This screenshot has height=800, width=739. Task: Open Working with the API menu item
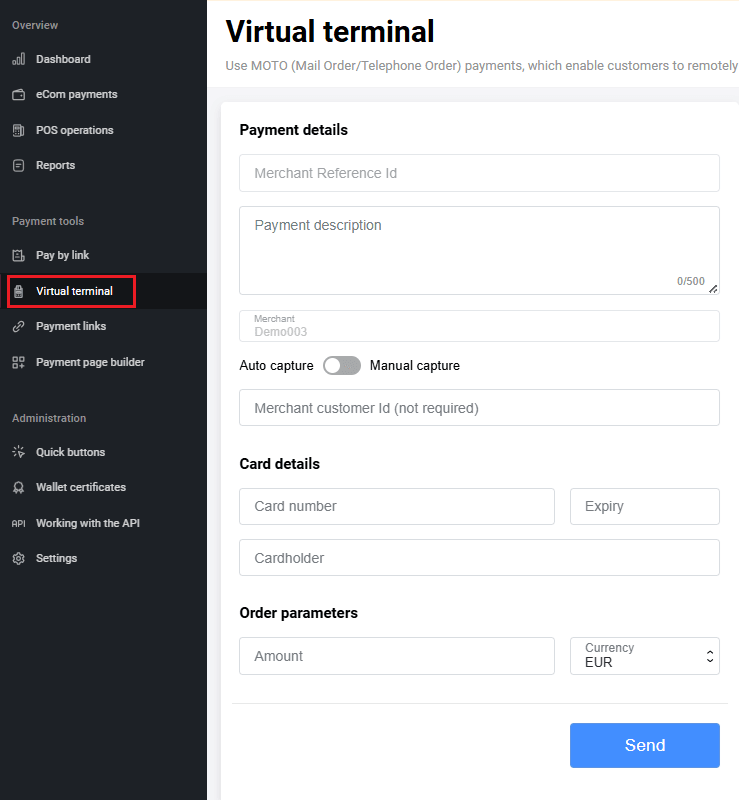click(x=87, y=523)
